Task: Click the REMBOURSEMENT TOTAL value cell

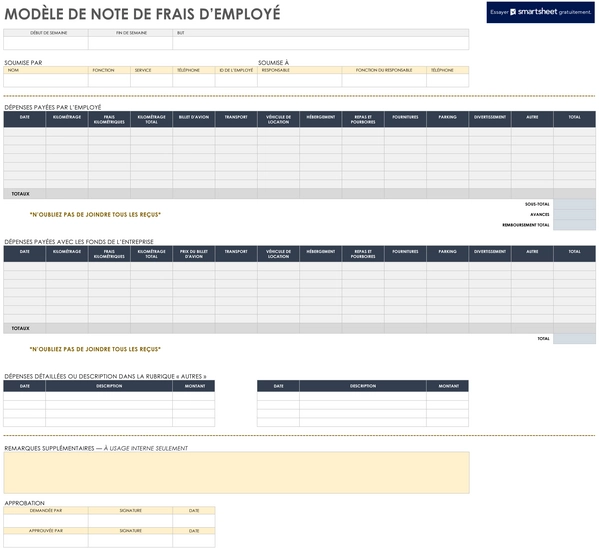Action: click(x=574, y=225)
